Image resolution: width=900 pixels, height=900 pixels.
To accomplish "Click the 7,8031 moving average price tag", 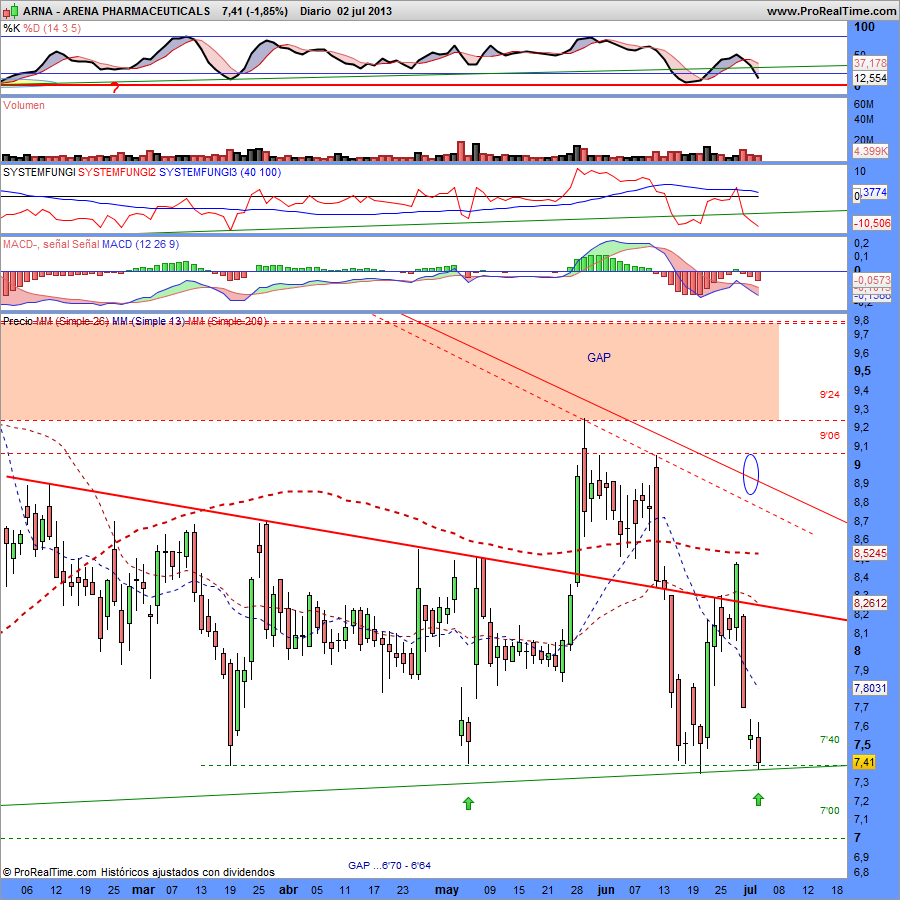I will pyautogui.click(x=870, y=688).
